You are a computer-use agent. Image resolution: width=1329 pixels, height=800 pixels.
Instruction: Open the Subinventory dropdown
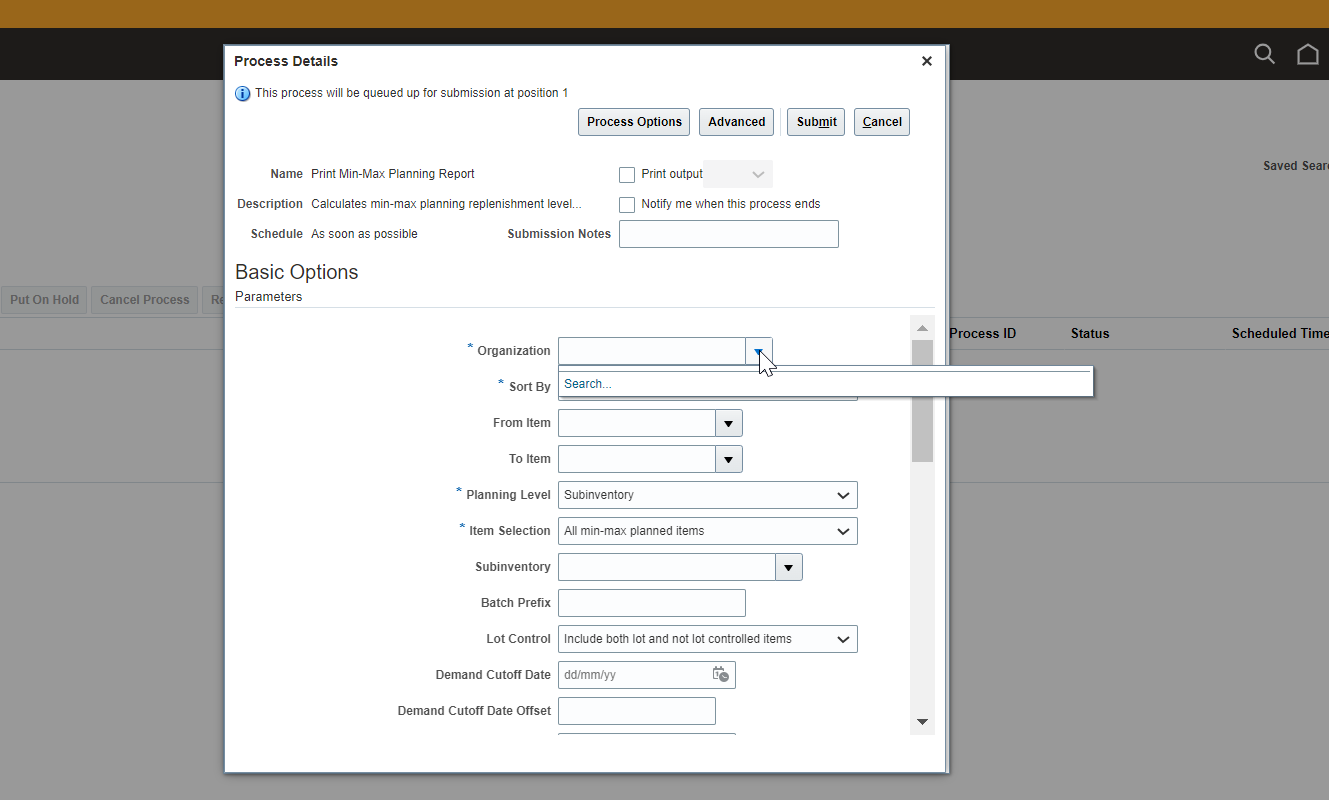click(x=789, y=567)
